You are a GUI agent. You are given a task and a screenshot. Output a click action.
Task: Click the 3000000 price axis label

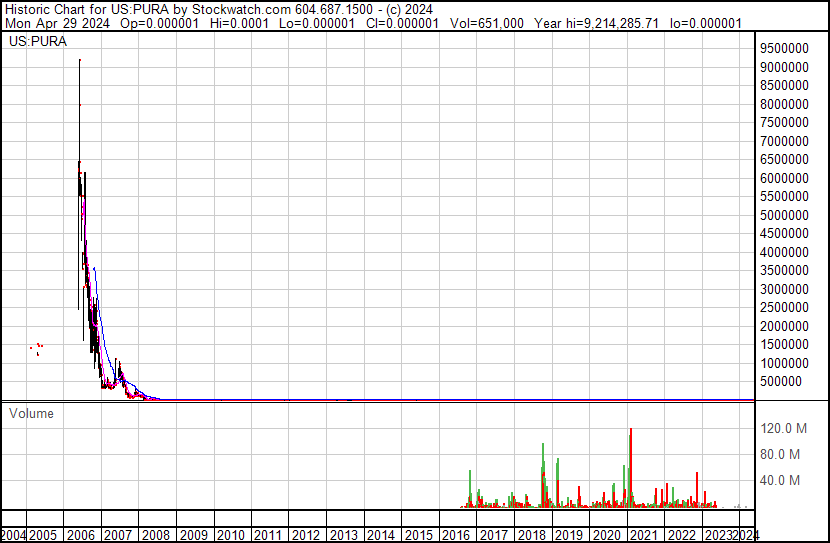(x=784, y=289)
